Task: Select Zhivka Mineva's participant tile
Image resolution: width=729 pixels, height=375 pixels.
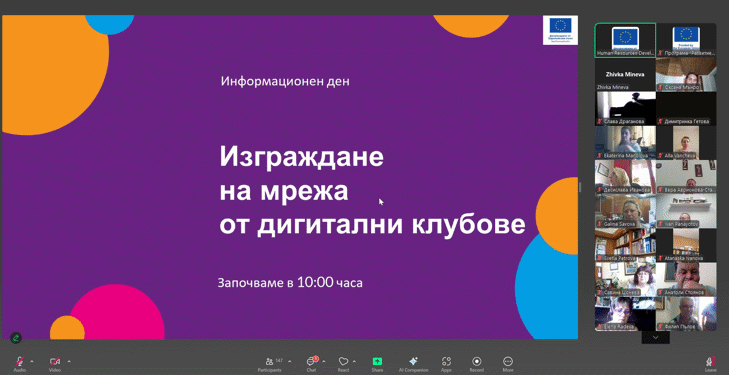Action: (x=625, y=74)
